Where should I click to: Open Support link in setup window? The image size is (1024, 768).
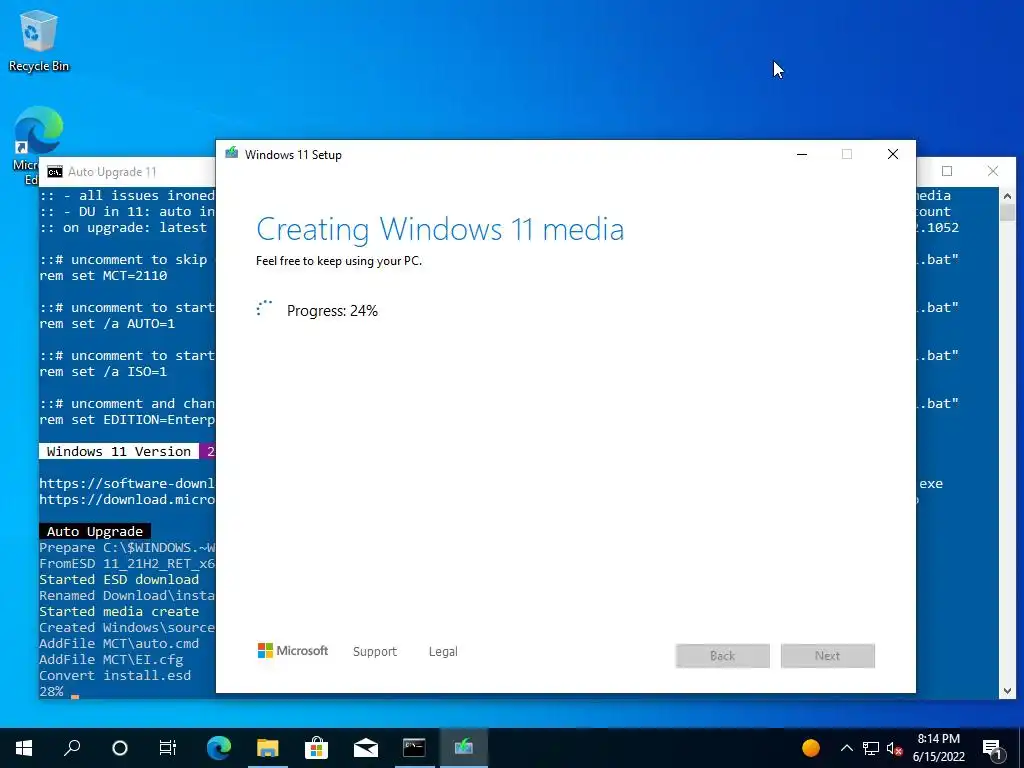pos(375,651)
